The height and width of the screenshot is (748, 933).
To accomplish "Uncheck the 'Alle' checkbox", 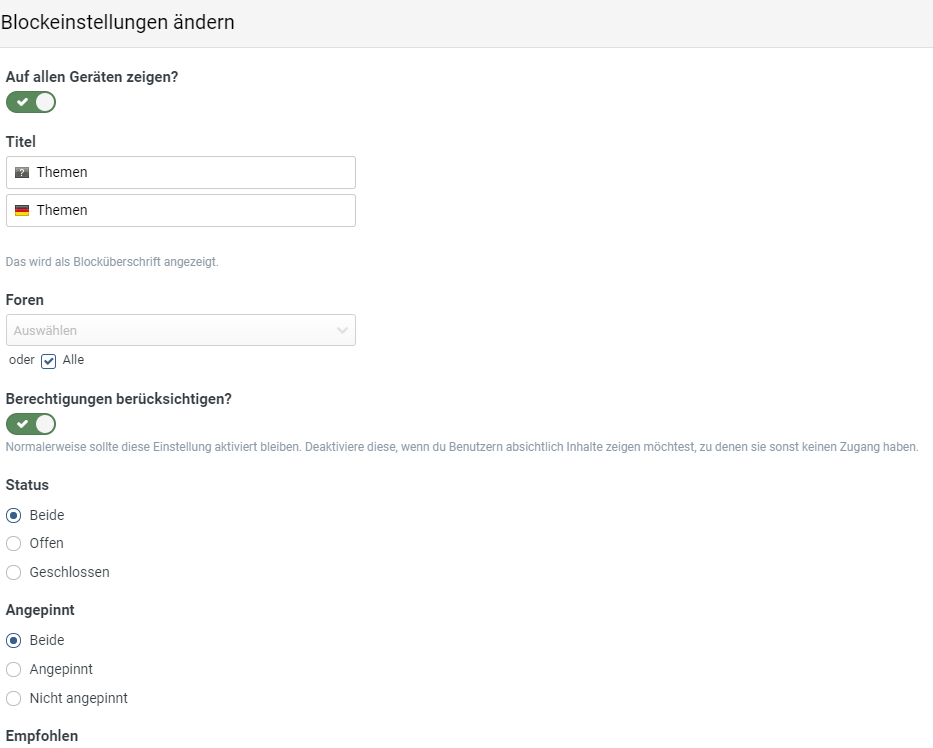I will pos(48,360).
